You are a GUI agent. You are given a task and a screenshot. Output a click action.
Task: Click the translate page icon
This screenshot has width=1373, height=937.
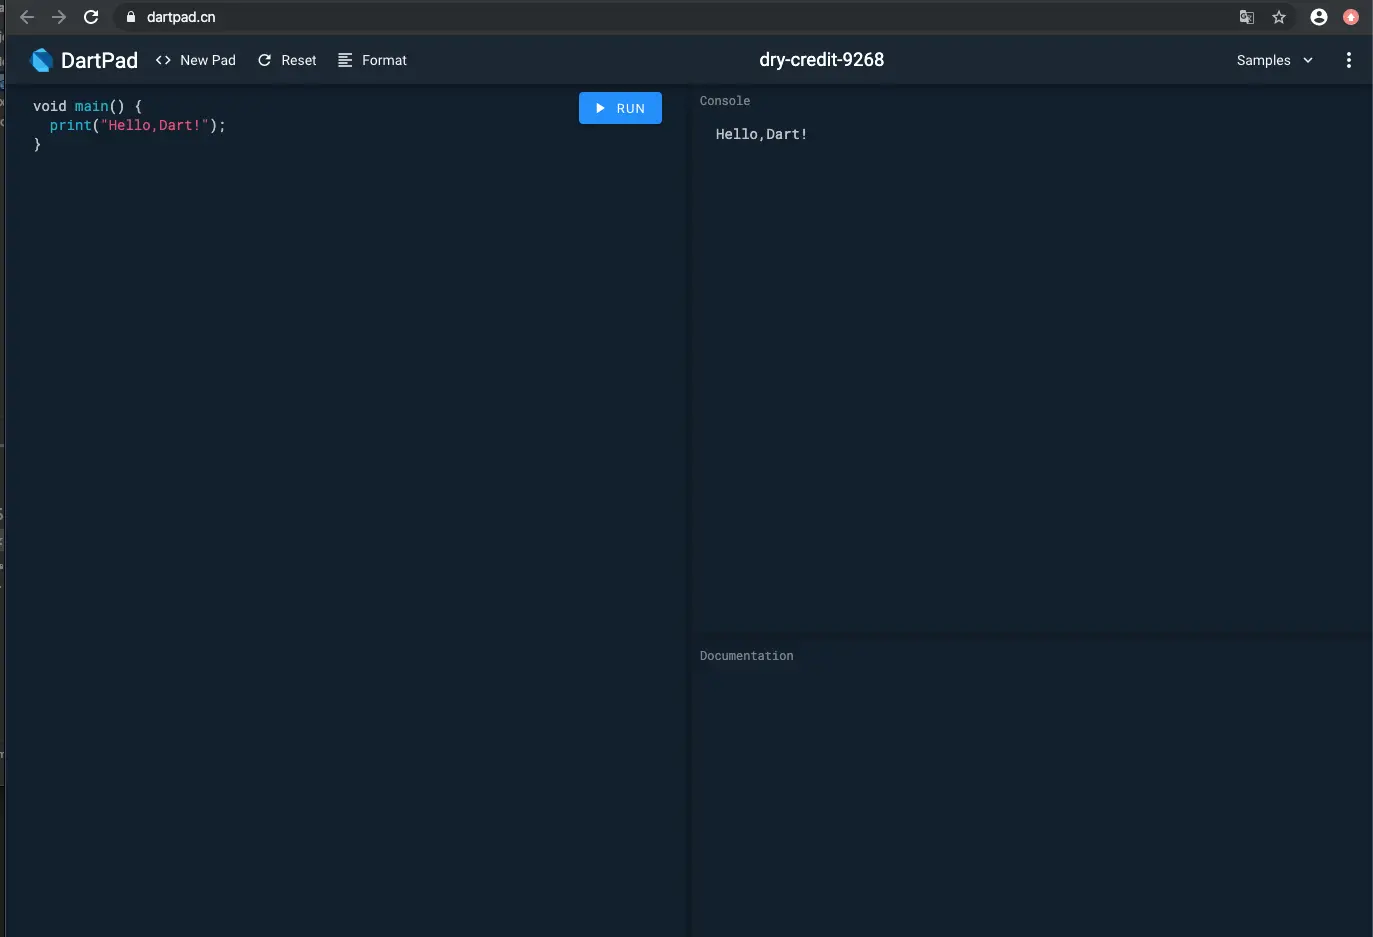click(x=1247, y=17)
